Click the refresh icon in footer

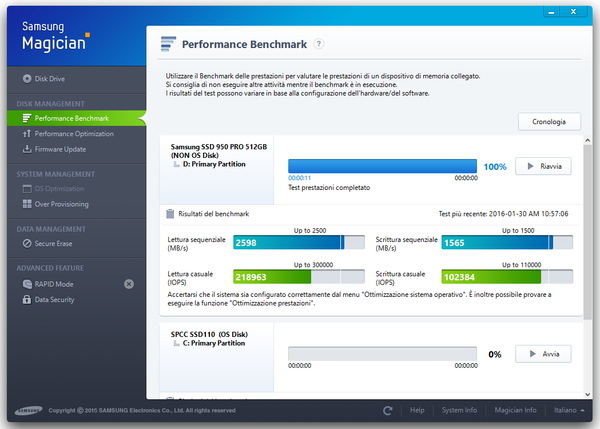click(388, 411)
